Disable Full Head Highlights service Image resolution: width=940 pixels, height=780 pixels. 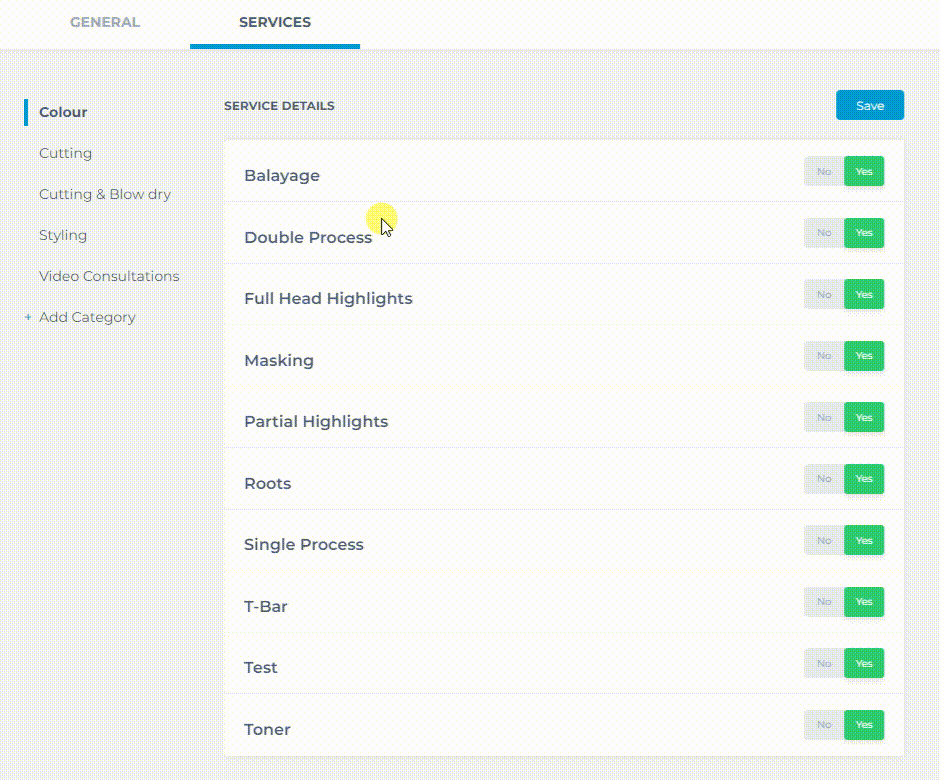(824, 294)
